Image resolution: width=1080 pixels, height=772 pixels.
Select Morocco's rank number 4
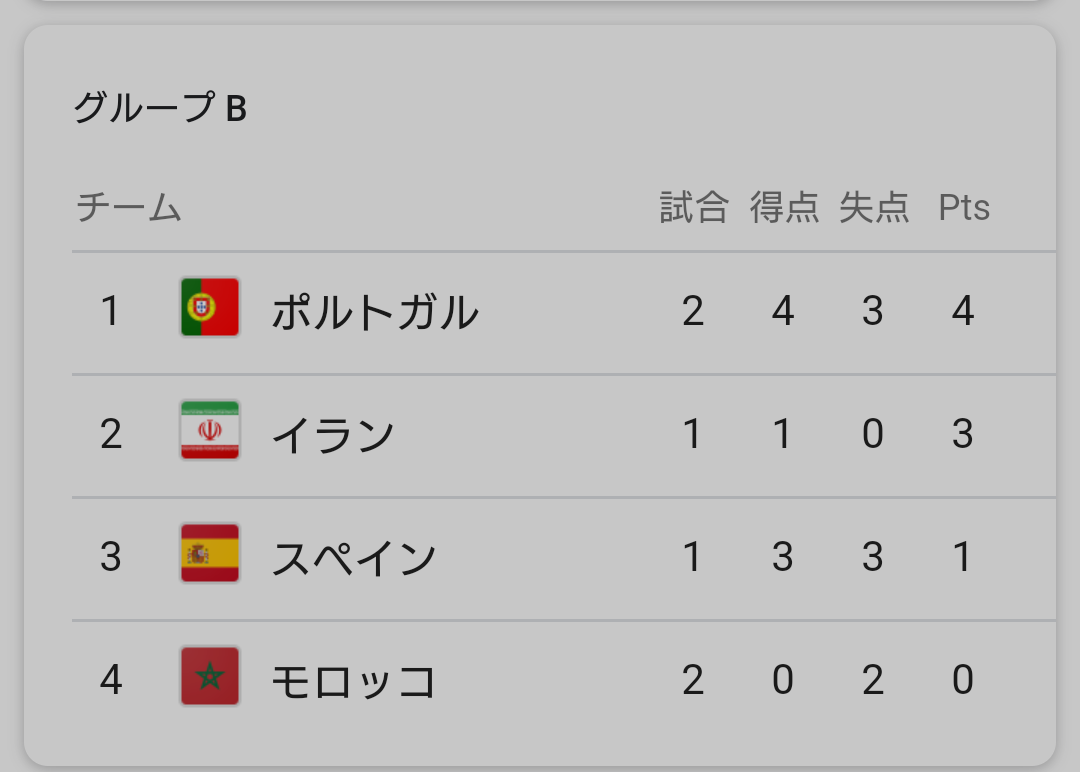(x=111, y=680)
